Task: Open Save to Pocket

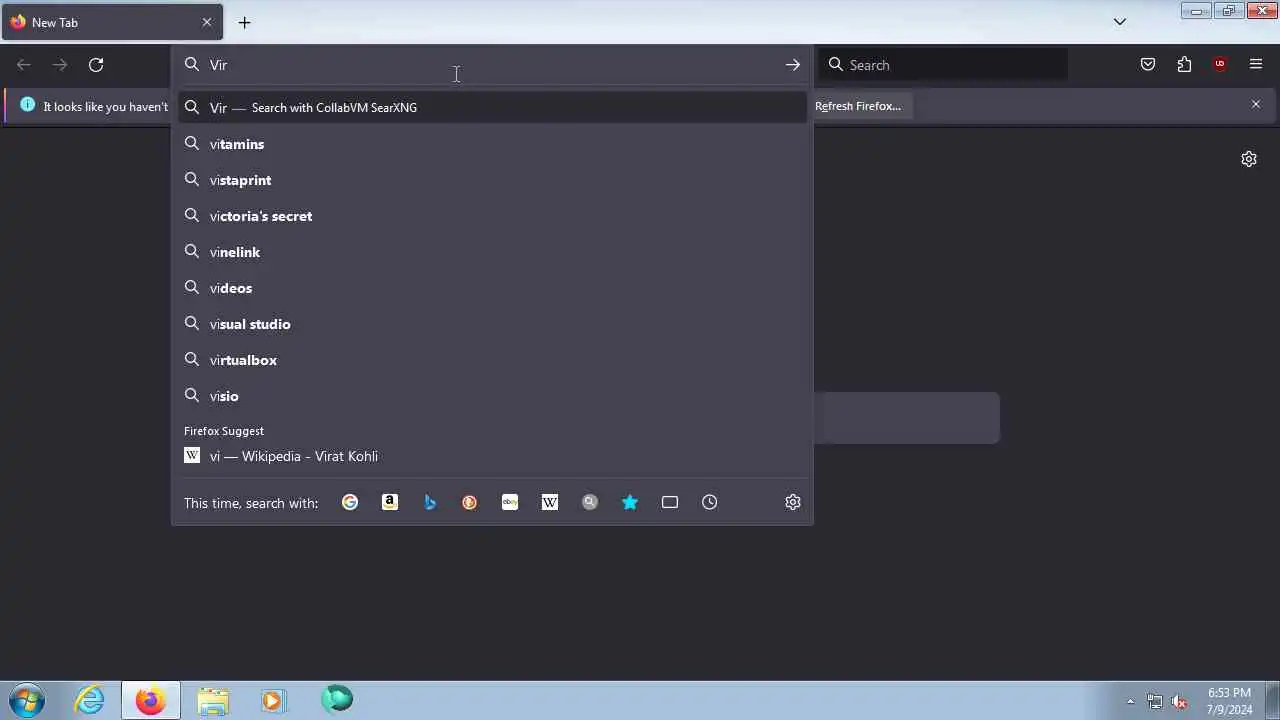Action: (x=1148, y=65)
